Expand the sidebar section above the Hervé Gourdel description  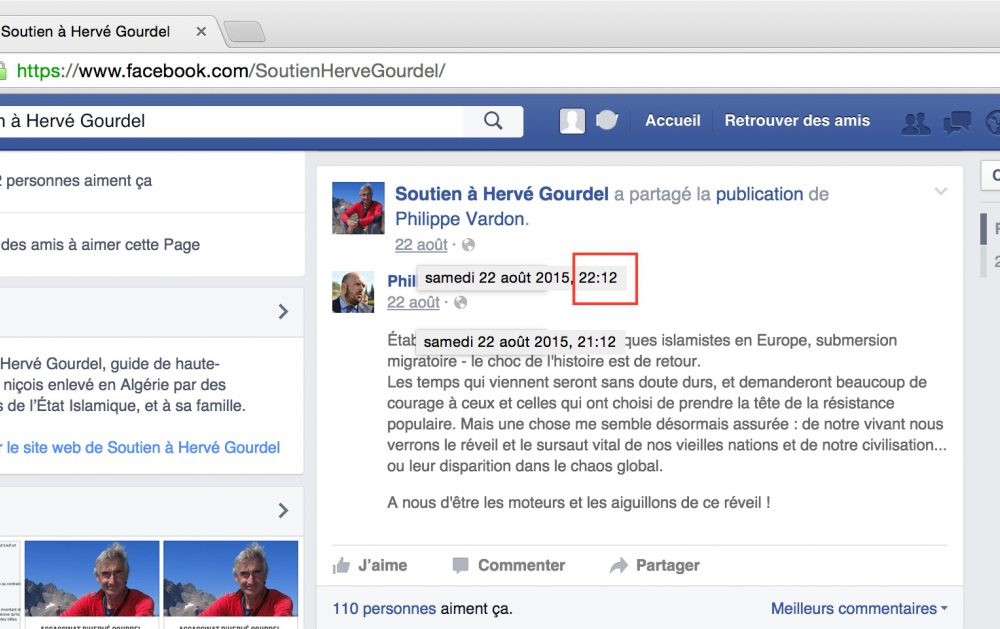(x=283, y=311)
